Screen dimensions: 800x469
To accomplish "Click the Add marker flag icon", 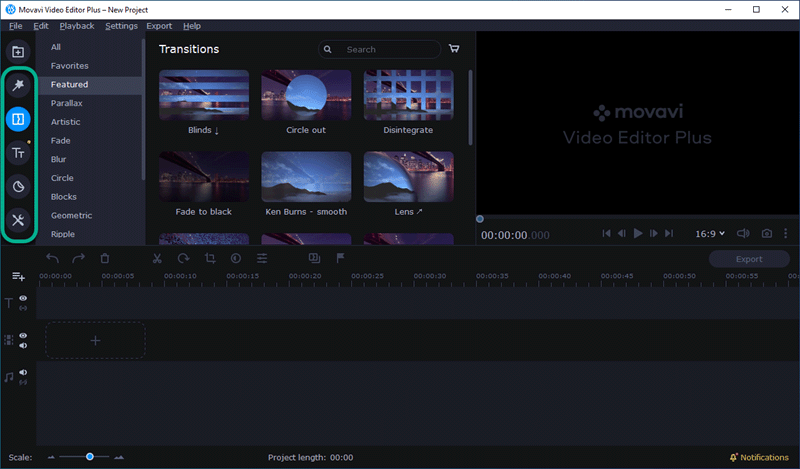I will click(x=340, y=258).
